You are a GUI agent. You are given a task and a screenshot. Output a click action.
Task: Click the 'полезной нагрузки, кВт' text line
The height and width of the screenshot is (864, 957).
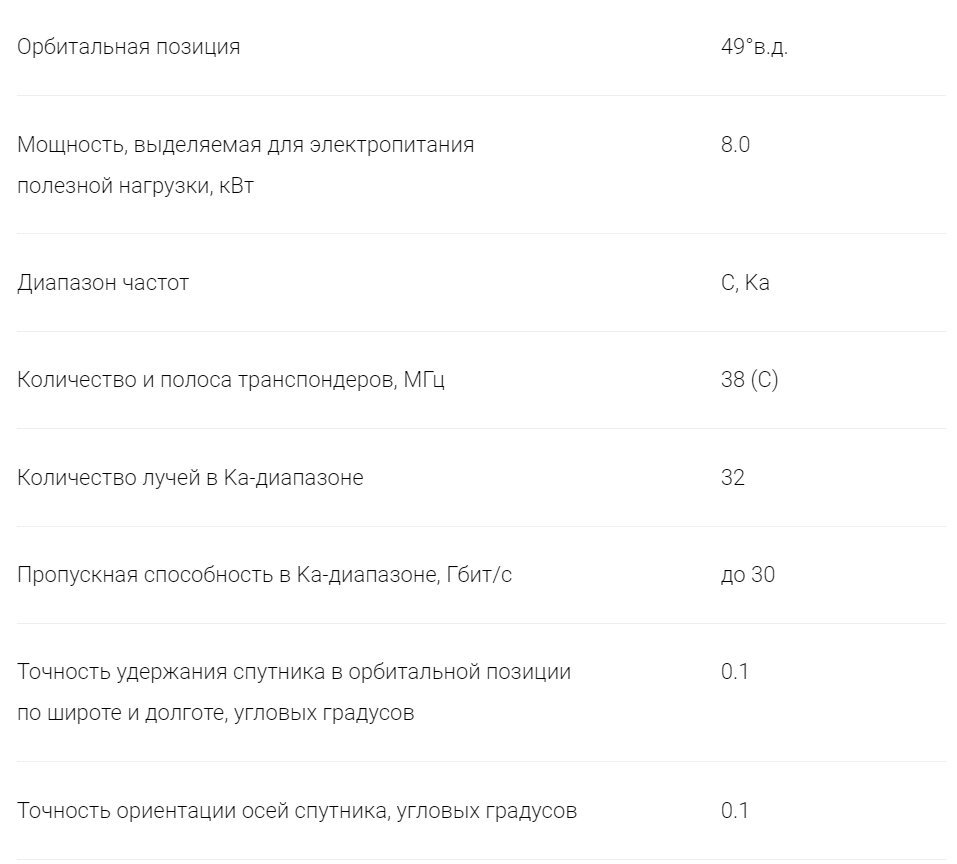coord(135,187)
